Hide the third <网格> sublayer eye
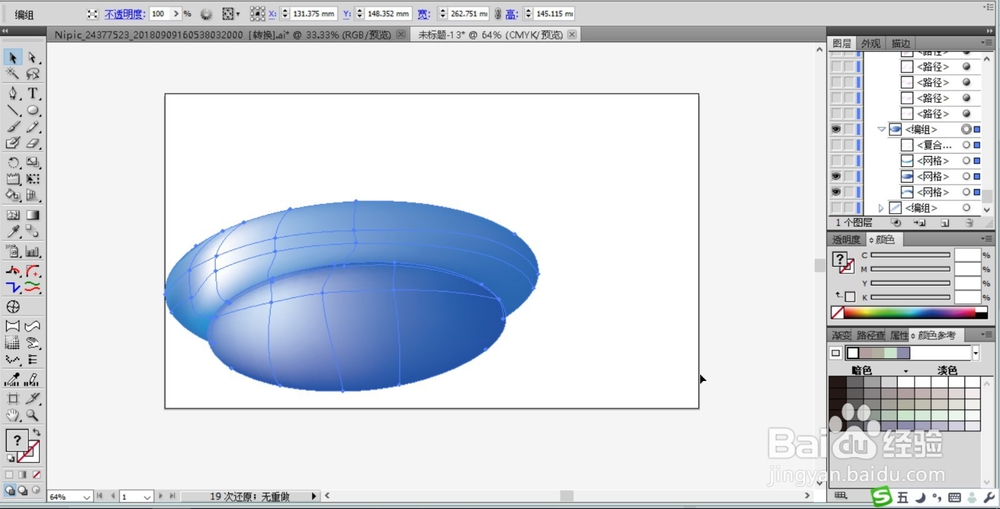 pos(836,192)
